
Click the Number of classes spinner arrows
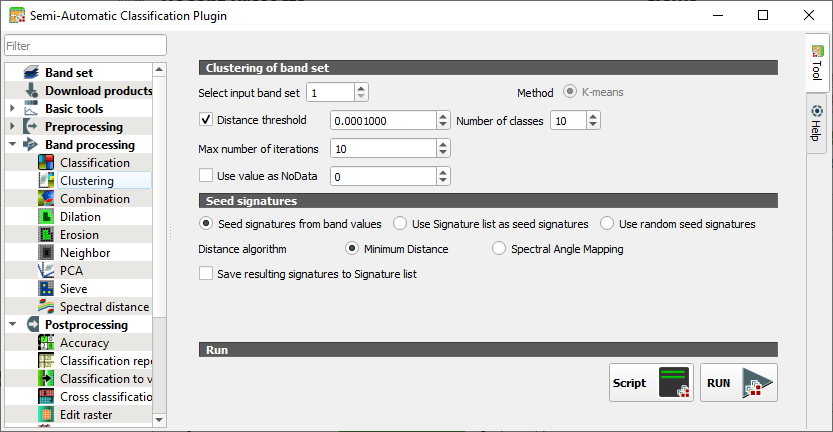tap(593, 120)
